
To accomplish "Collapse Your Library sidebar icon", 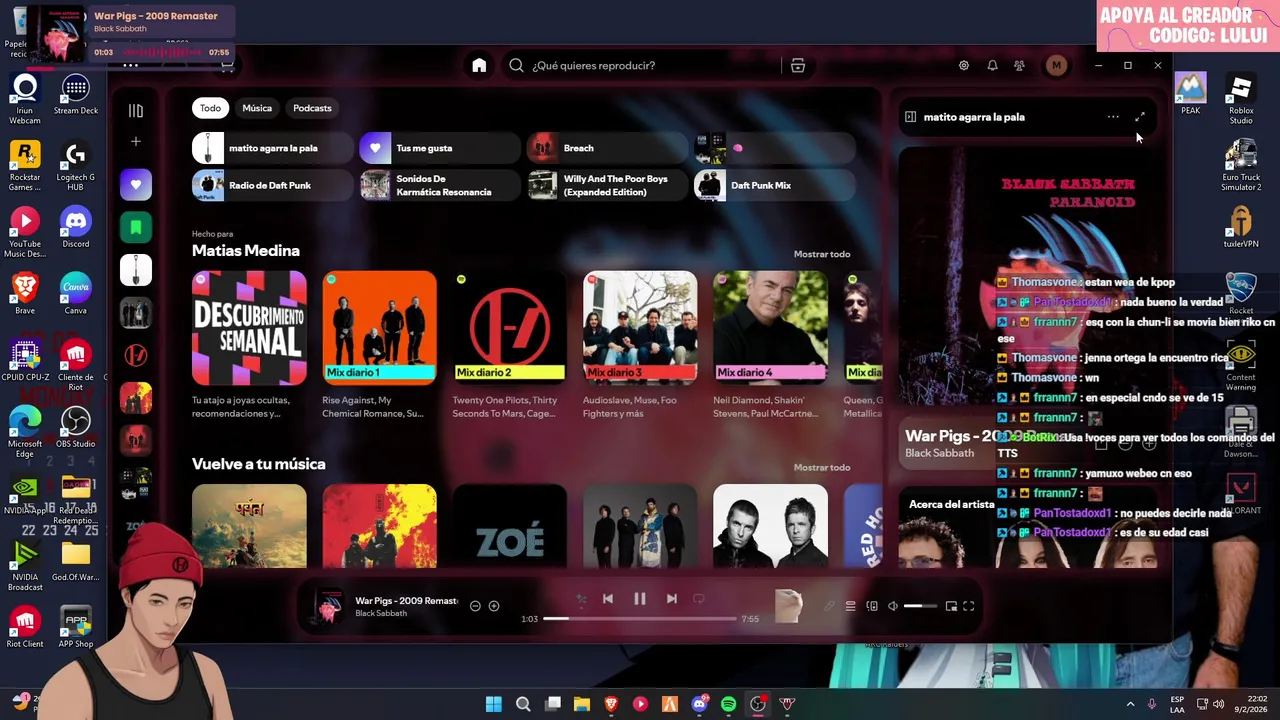I will coord(136,111).
